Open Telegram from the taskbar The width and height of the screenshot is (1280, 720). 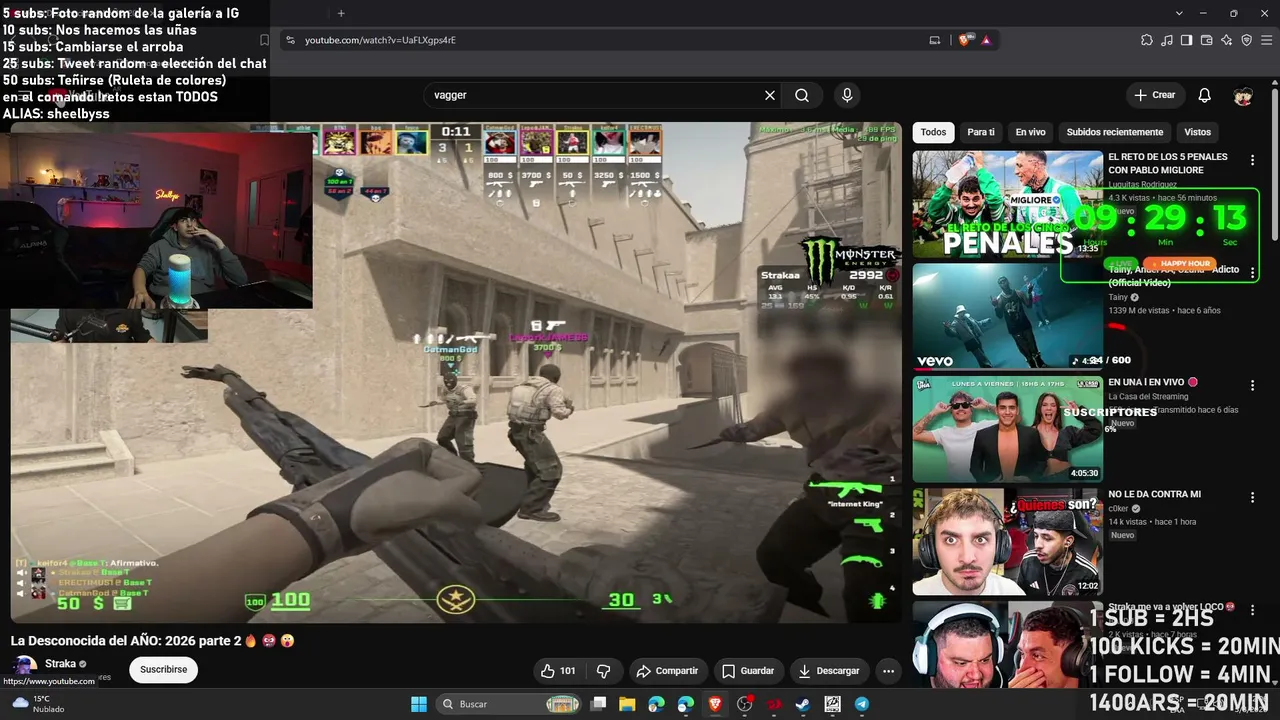point(862,704)
